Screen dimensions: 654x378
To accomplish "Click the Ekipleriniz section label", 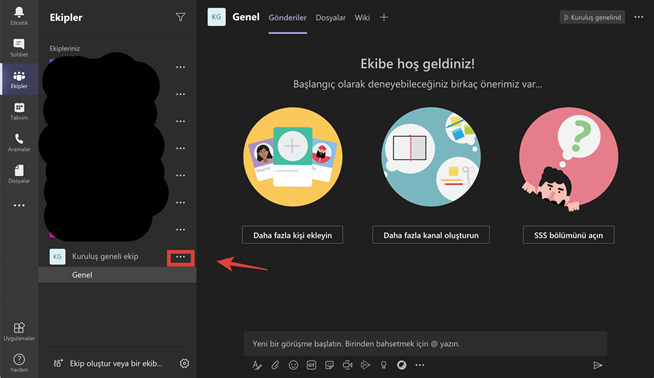I will click(x=65, y=48).
